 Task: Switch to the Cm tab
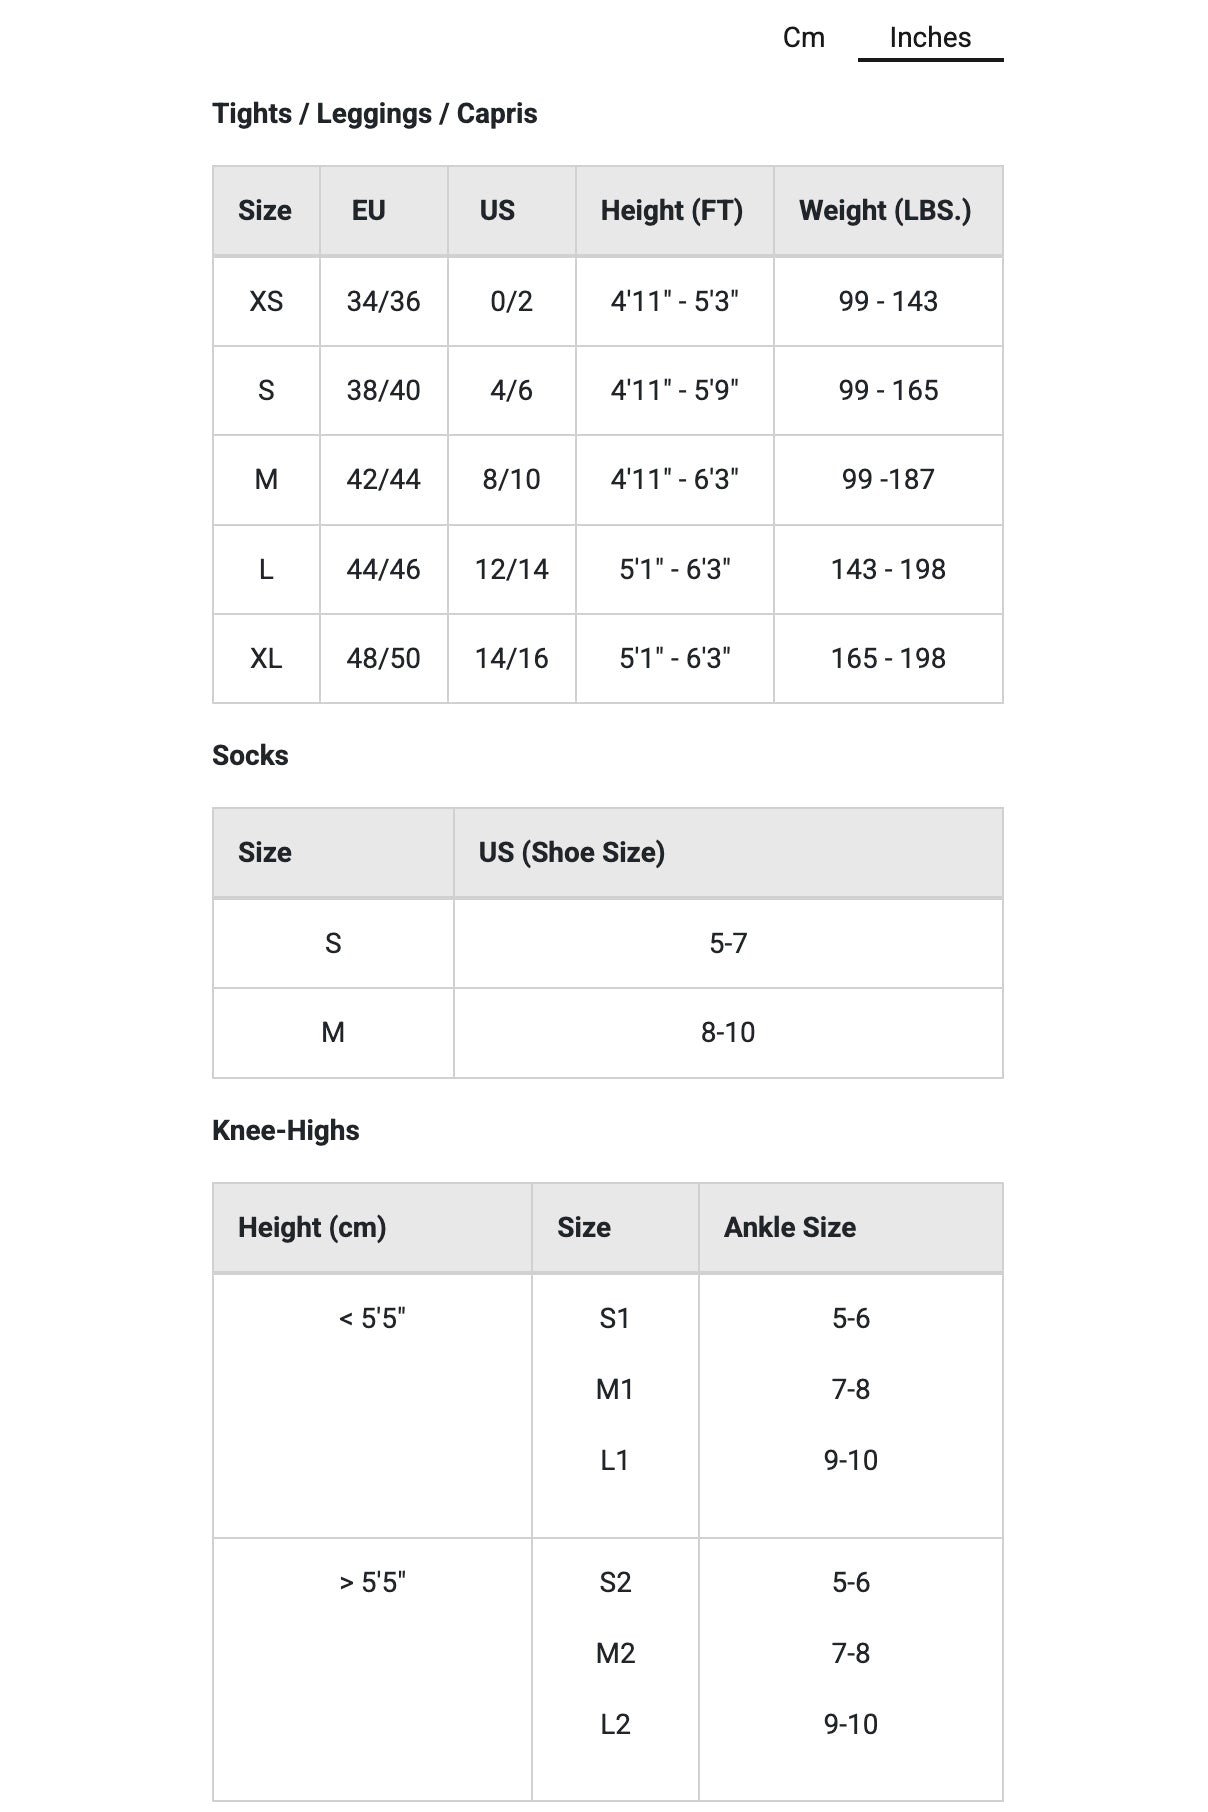[x=803, y=38]
